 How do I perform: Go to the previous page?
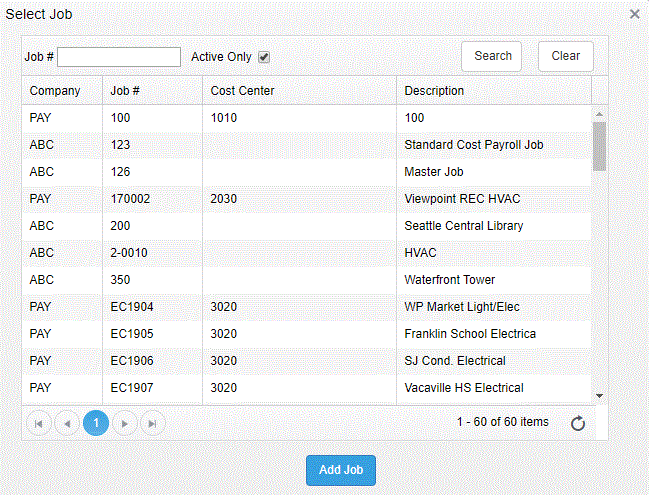coord(67,423)
